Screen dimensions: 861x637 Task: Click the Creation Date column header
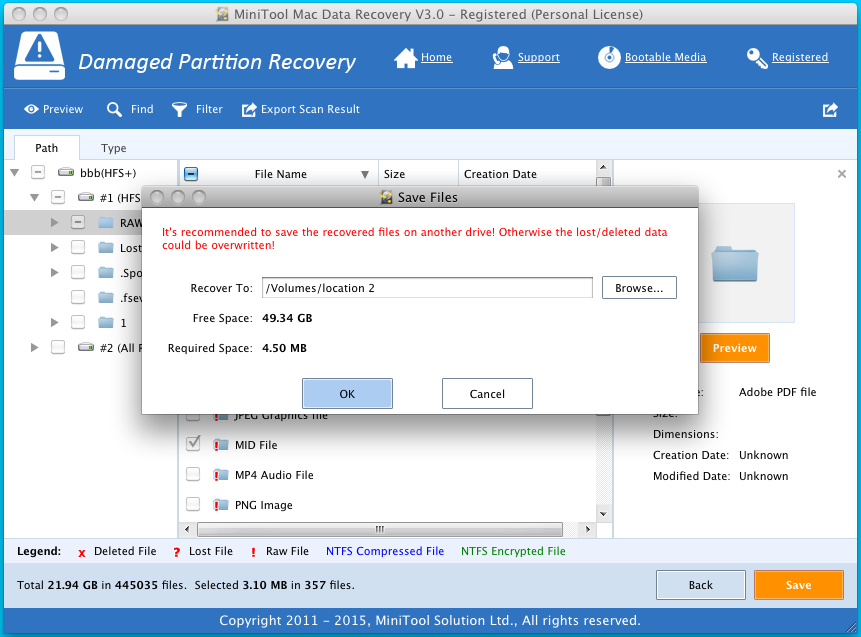tap(527, 174)
